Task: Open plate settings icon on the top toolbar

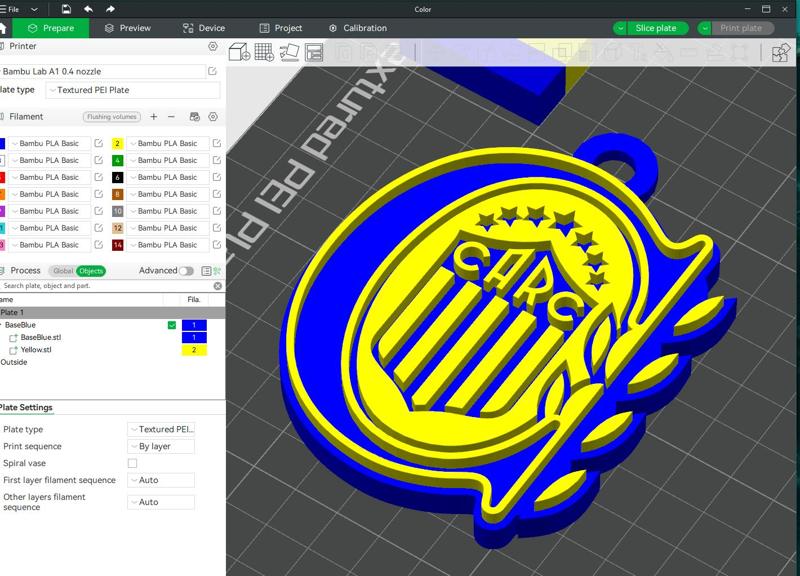Action: [315, 54]
